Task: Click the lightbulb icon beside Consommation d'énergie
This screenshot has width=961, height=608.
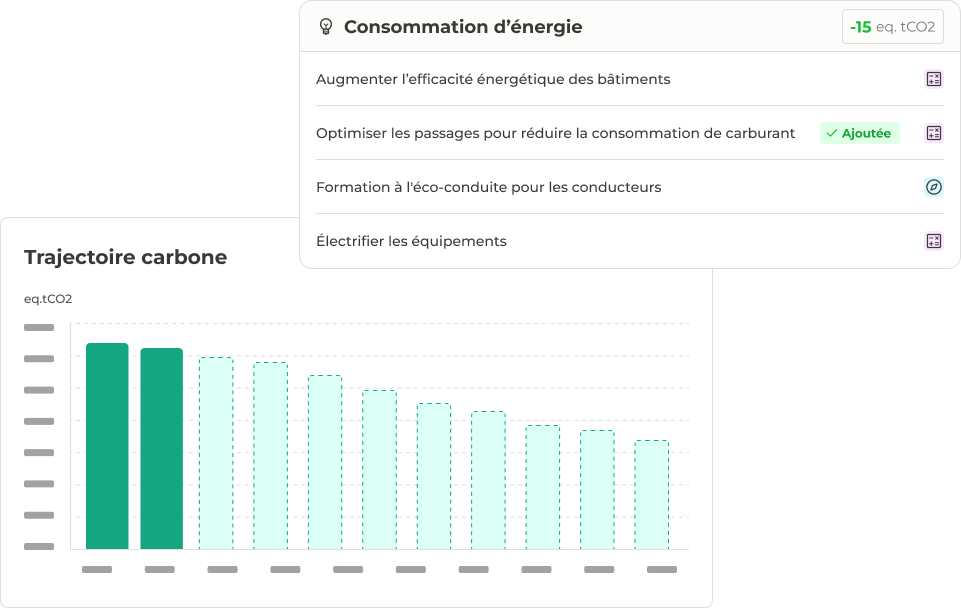Action: coord(325,27)
